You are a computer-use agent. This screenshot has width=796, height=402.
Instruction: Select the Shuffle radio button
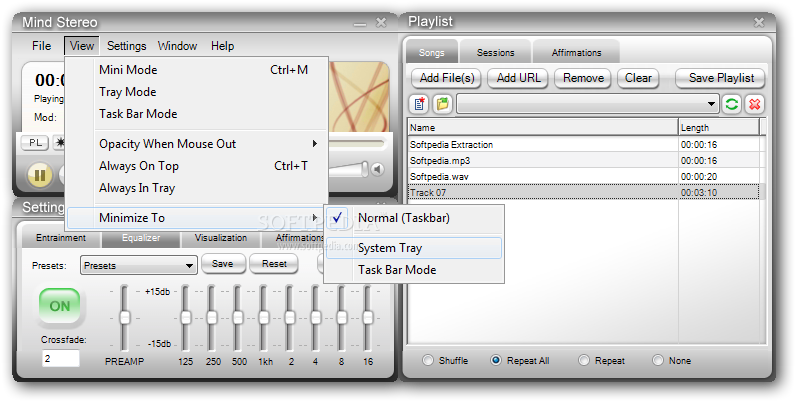coord(428,360)
